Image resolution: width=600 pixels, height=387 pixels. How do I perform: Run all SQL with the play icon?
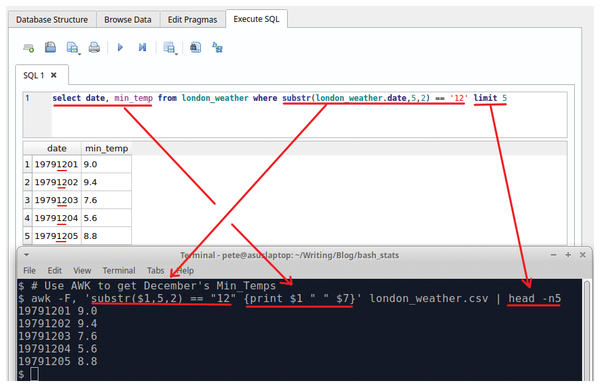(x=120, y=47)
